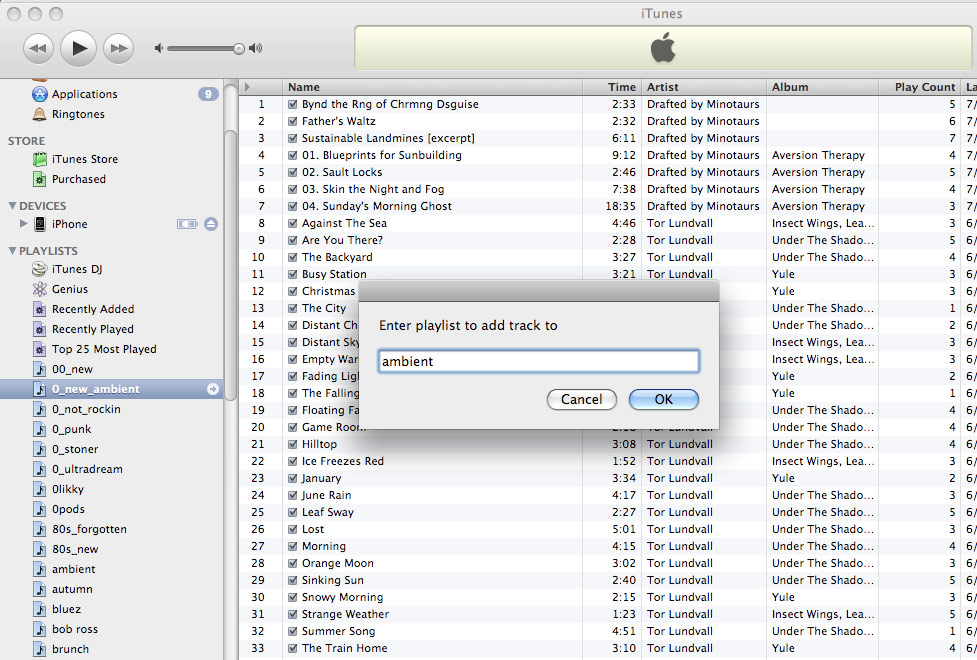
Task: Open the Top 25 Most Played icon
Action: pyautogui.click(x=40, y=349)
